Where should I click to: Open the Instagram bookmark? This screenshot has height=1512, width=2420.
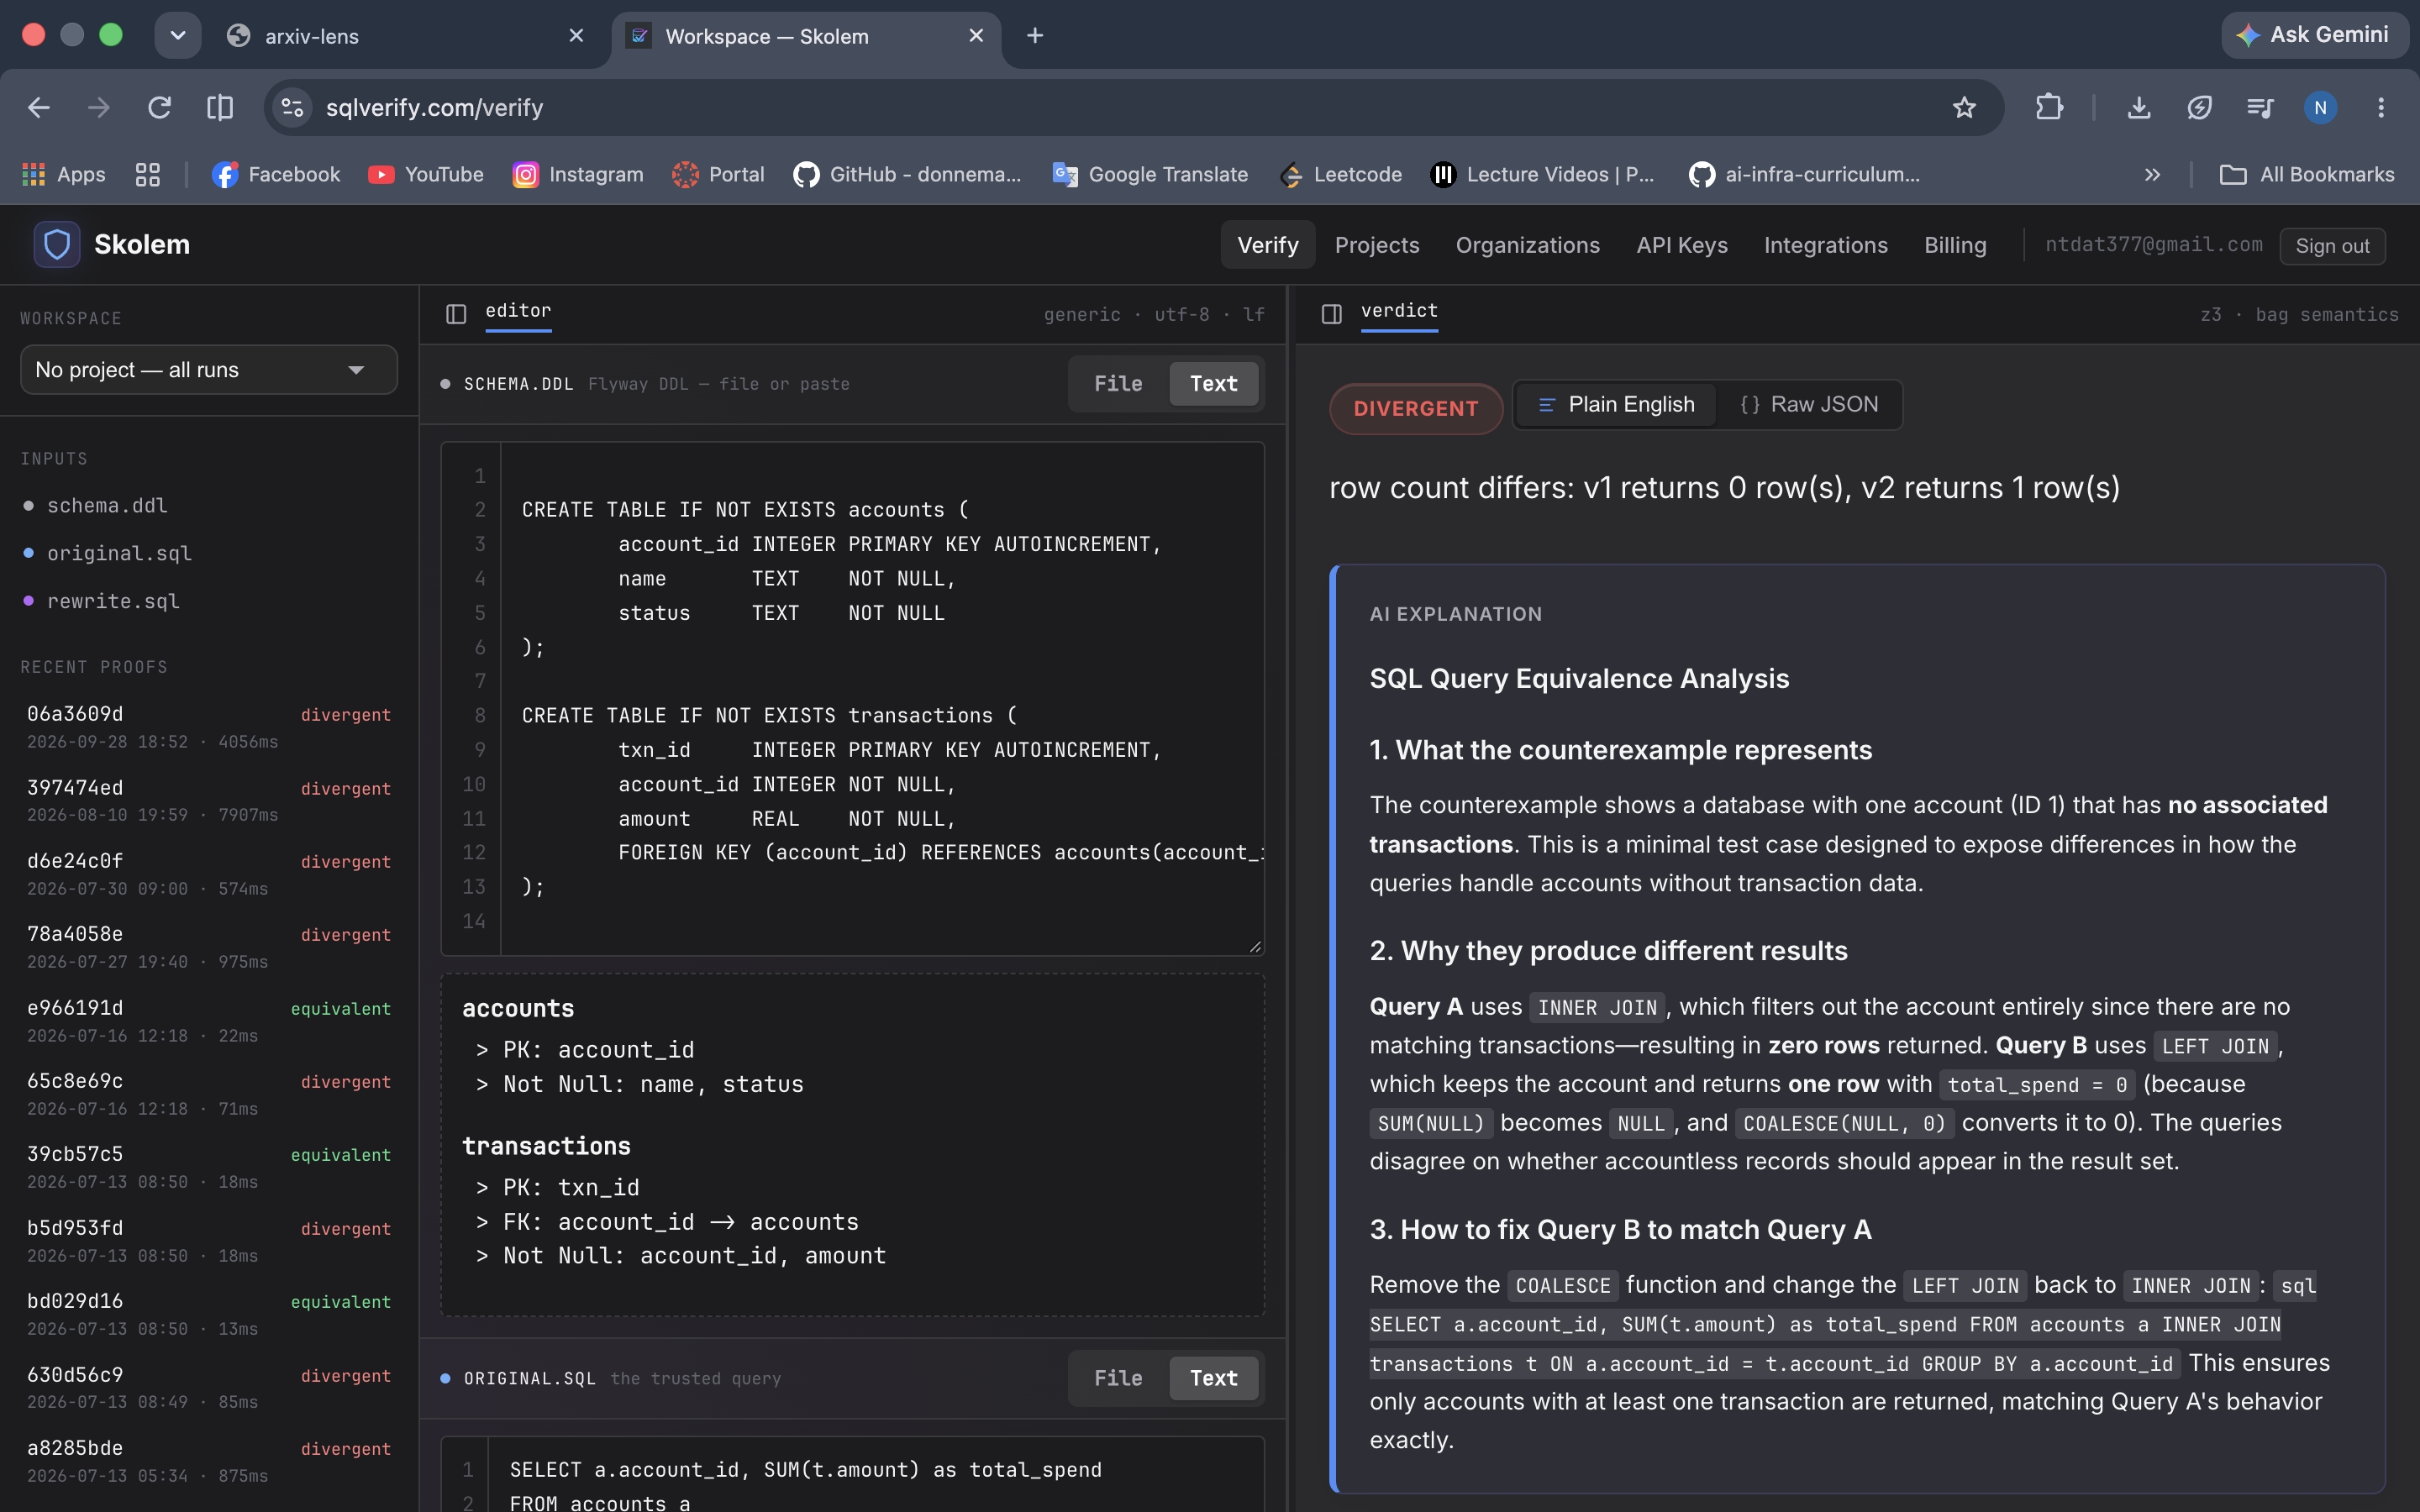578,174
